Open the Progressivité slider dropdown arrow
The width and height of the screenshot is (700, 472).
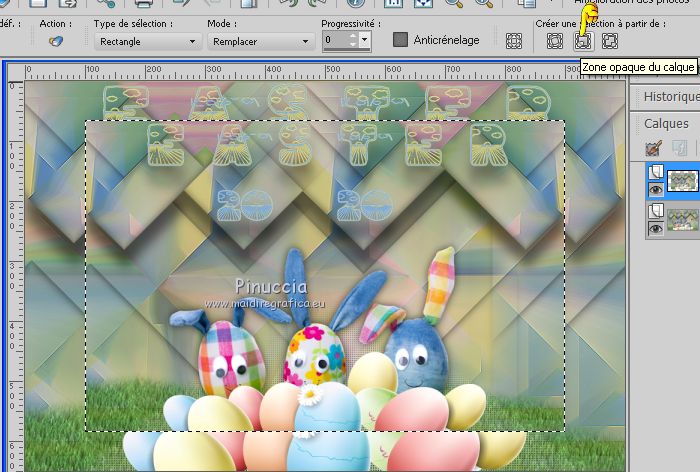pyautogui.click(x=364, y=40)
